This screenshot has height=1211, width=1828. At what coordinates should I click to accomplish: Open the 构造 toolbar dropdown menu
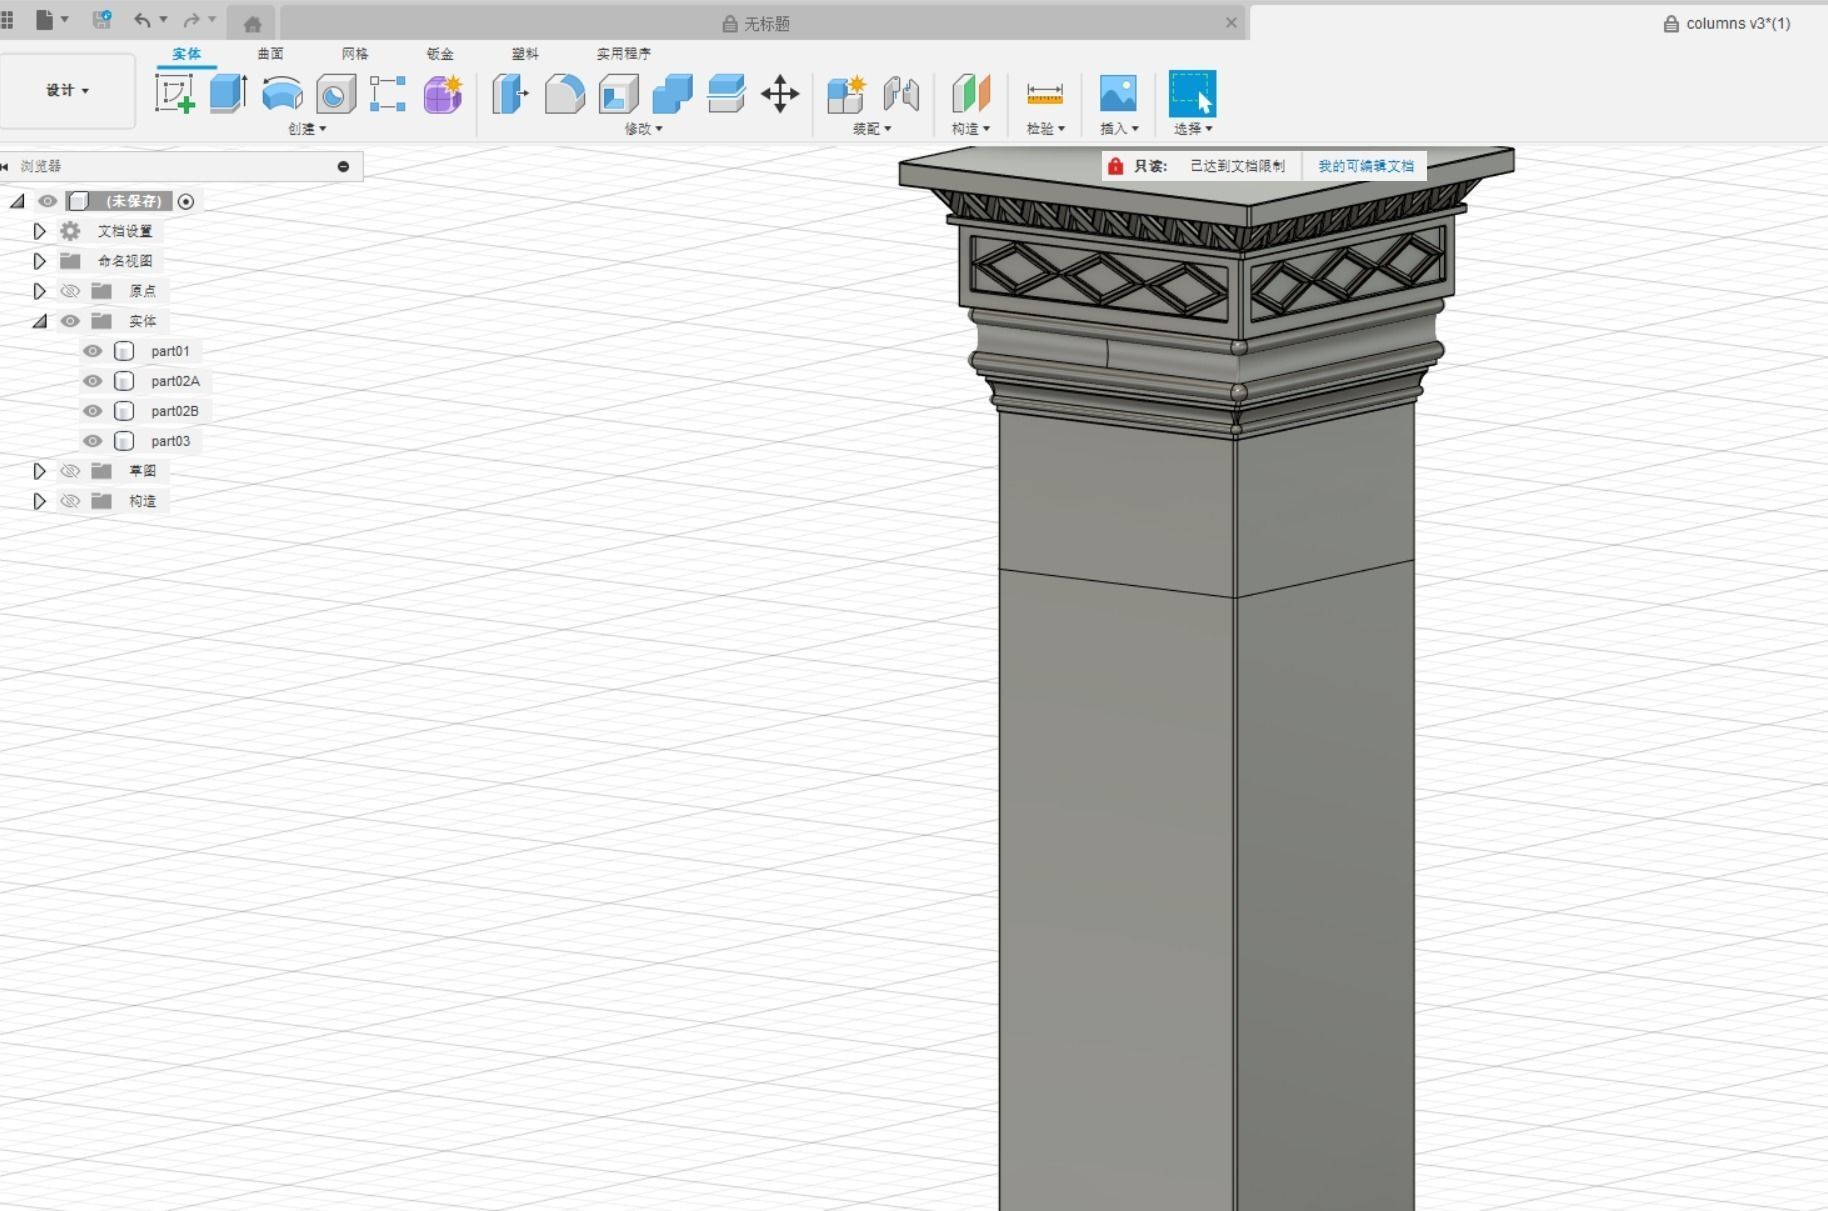(970, 129)
